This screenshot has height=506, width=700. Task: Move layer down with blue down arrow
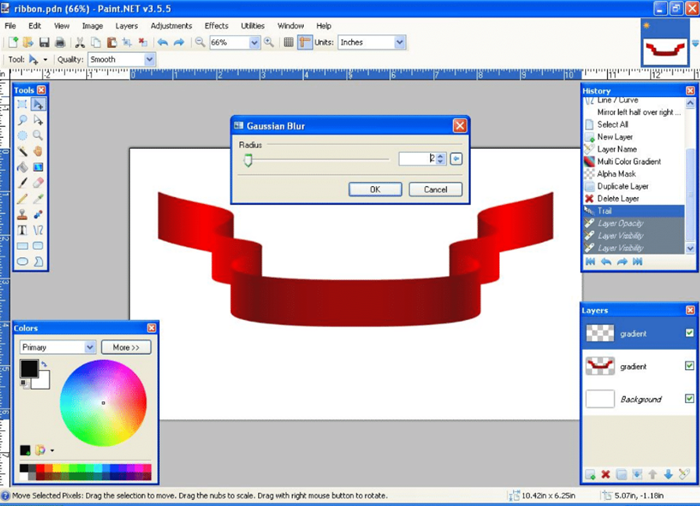coord(668,474)
